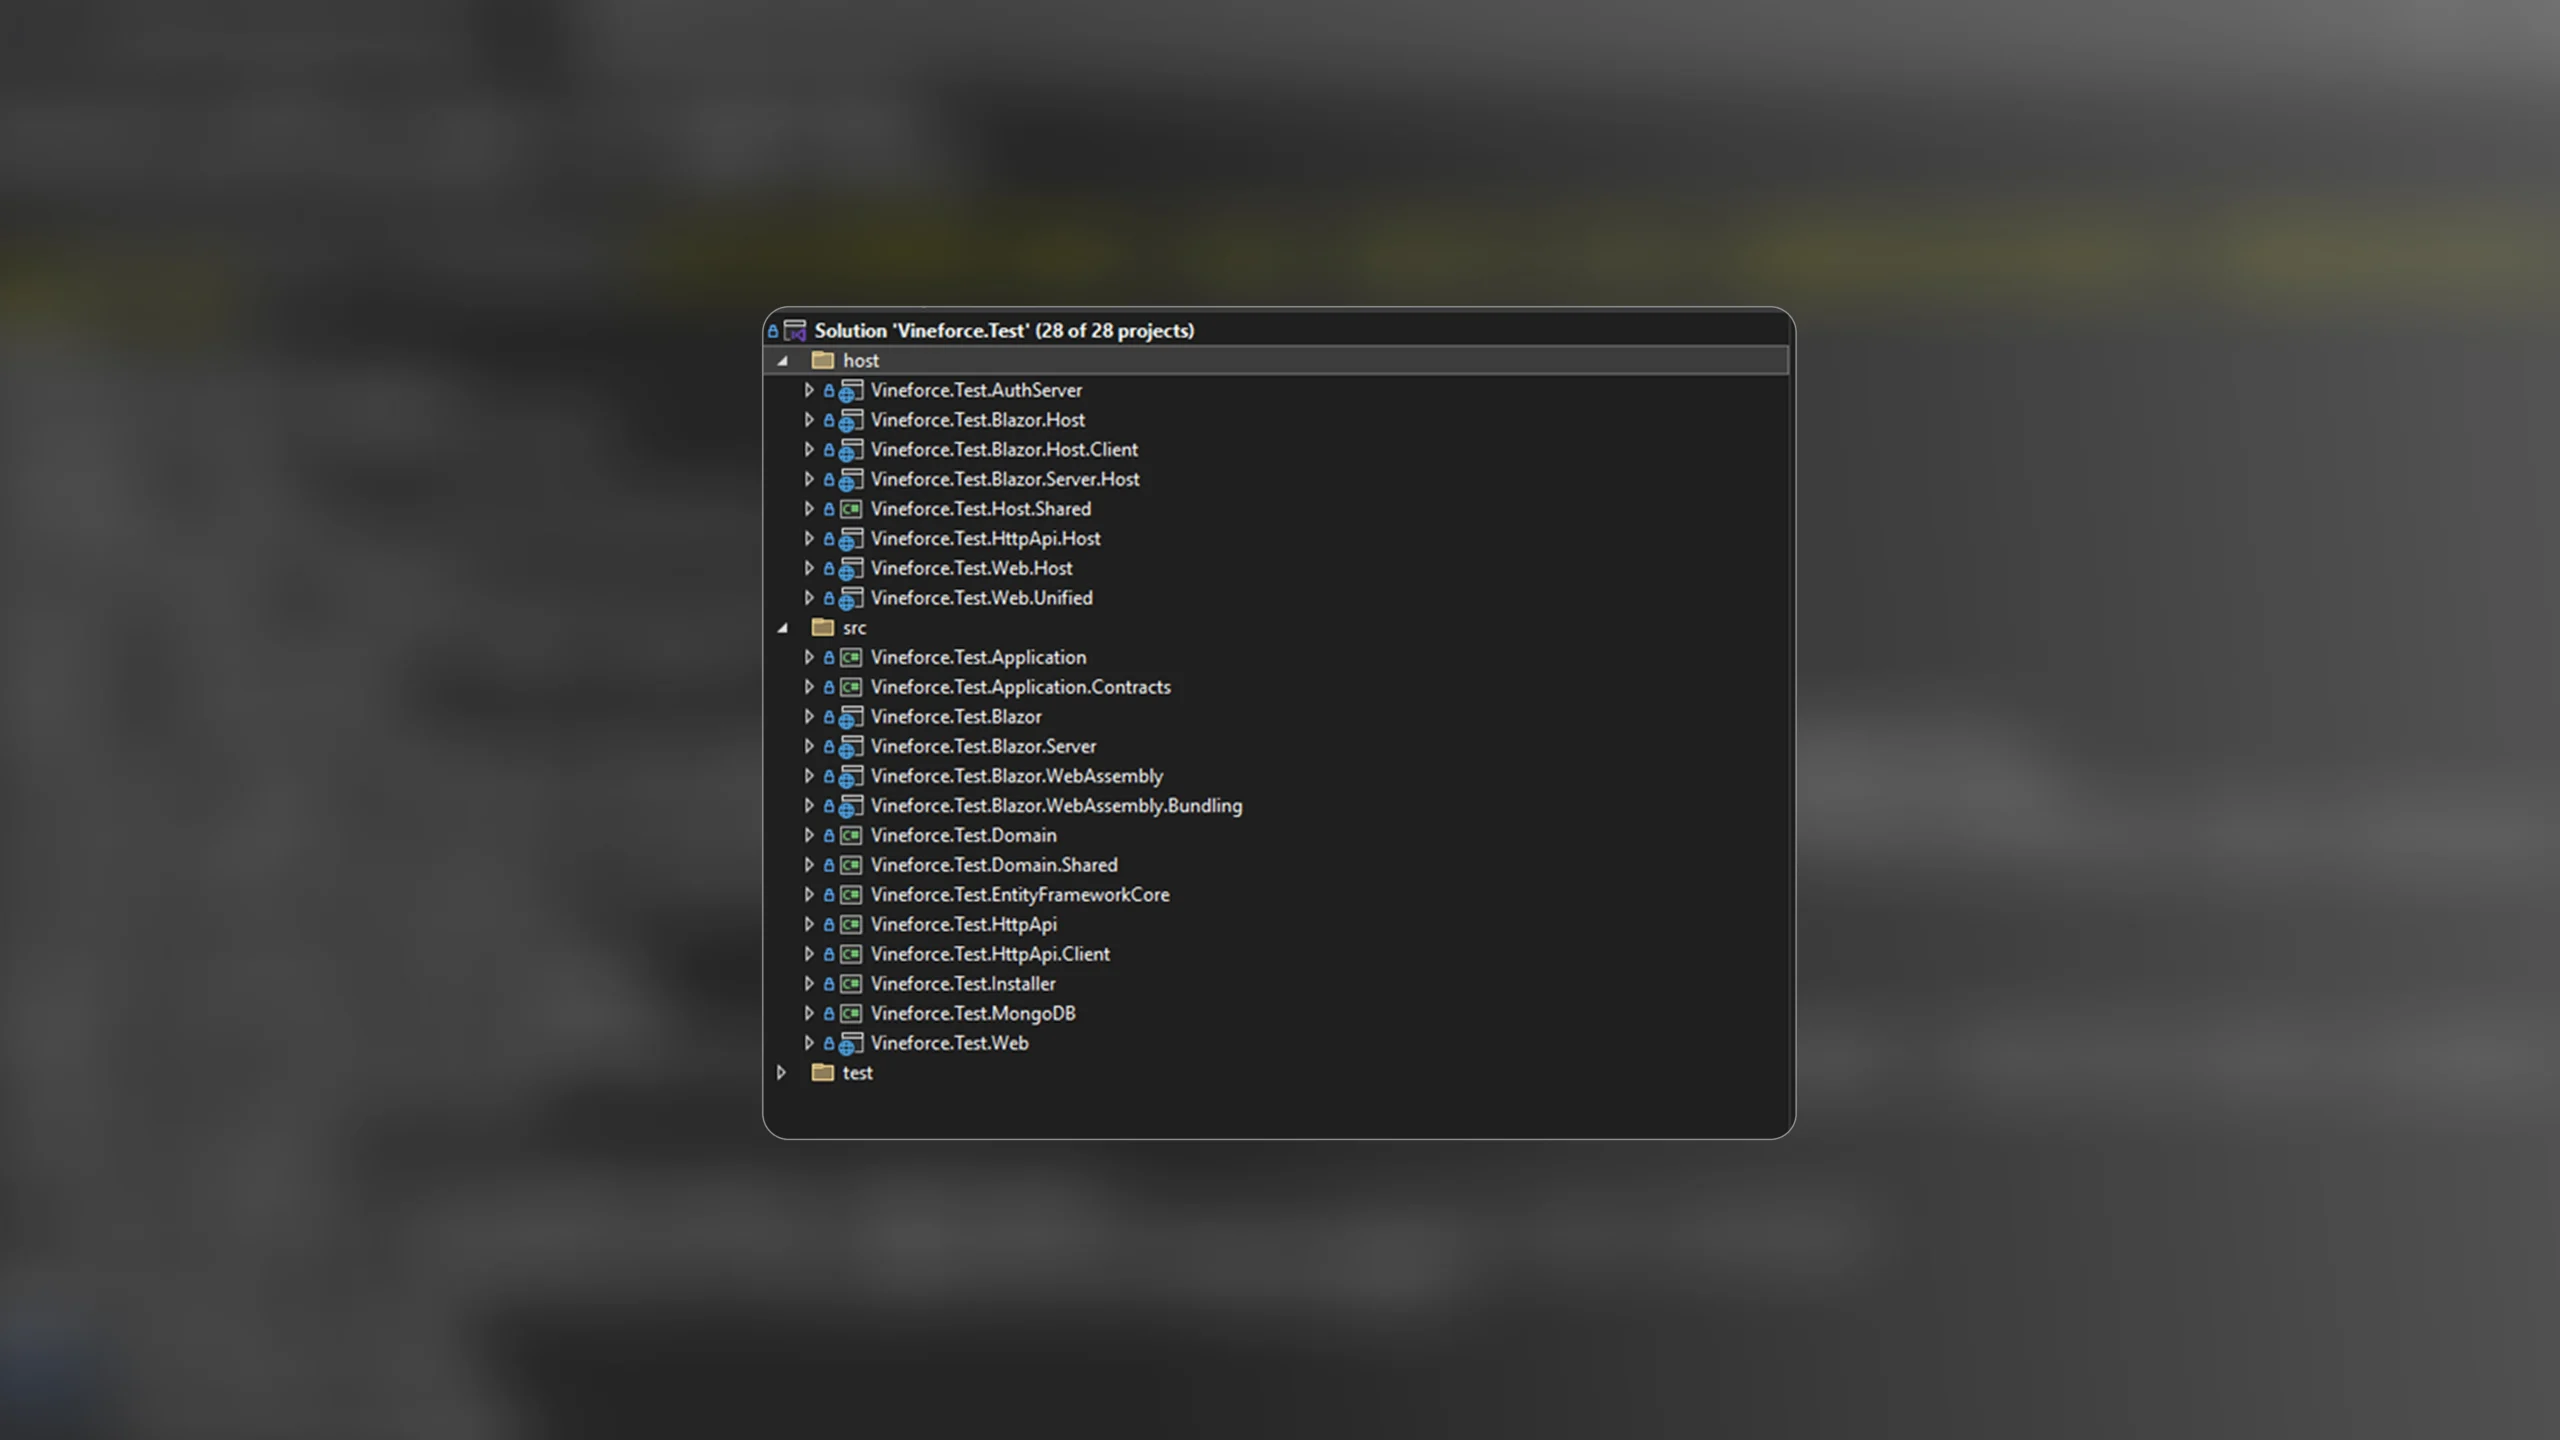2560x1440 pixels.
Task: Collapse the host solution folder
Action: [x=783, y=361]
